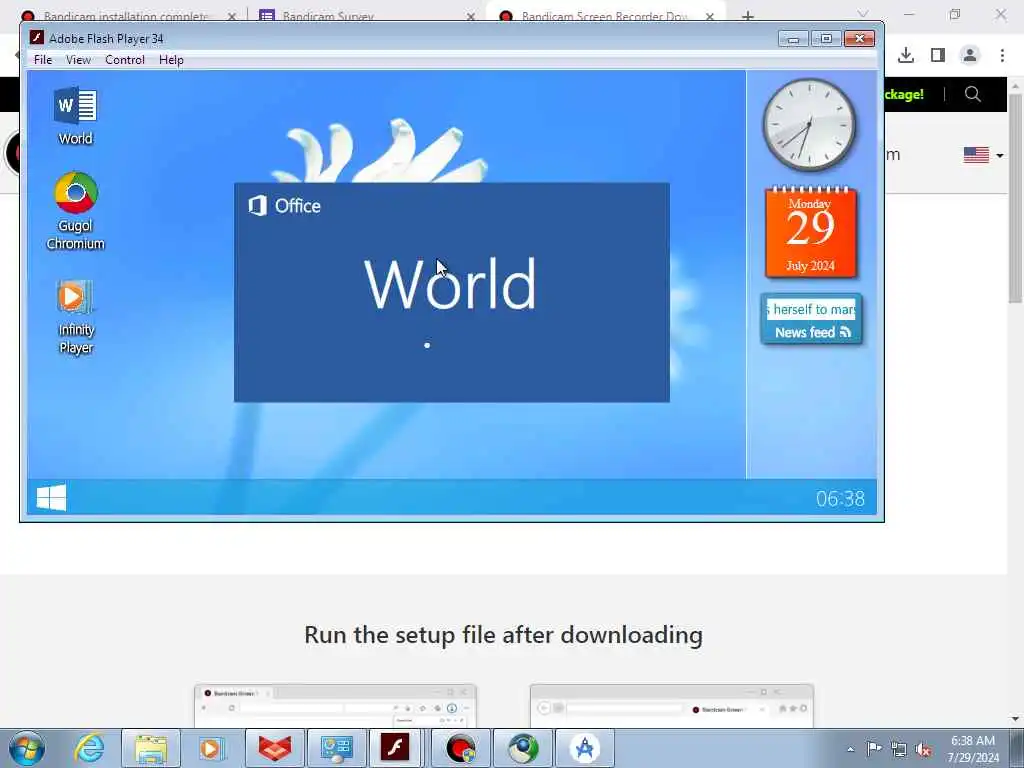Open Internet Explorer from taskbar
Viewport: 1024px width, 768px height.
[x=89, y=748]
